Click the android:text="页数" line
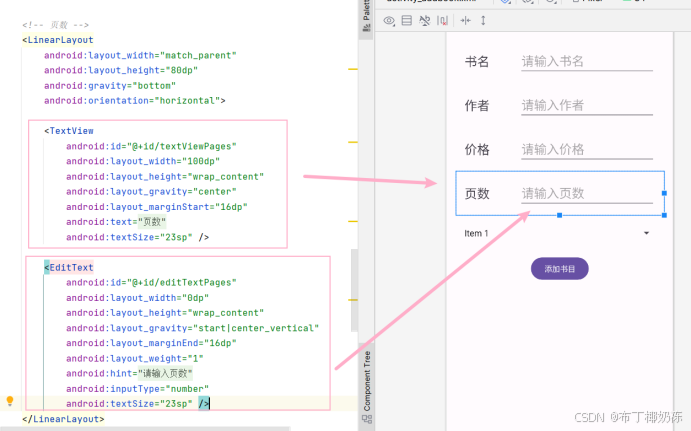The height and width of the screenshot is (431, 691). coord(116,222)
